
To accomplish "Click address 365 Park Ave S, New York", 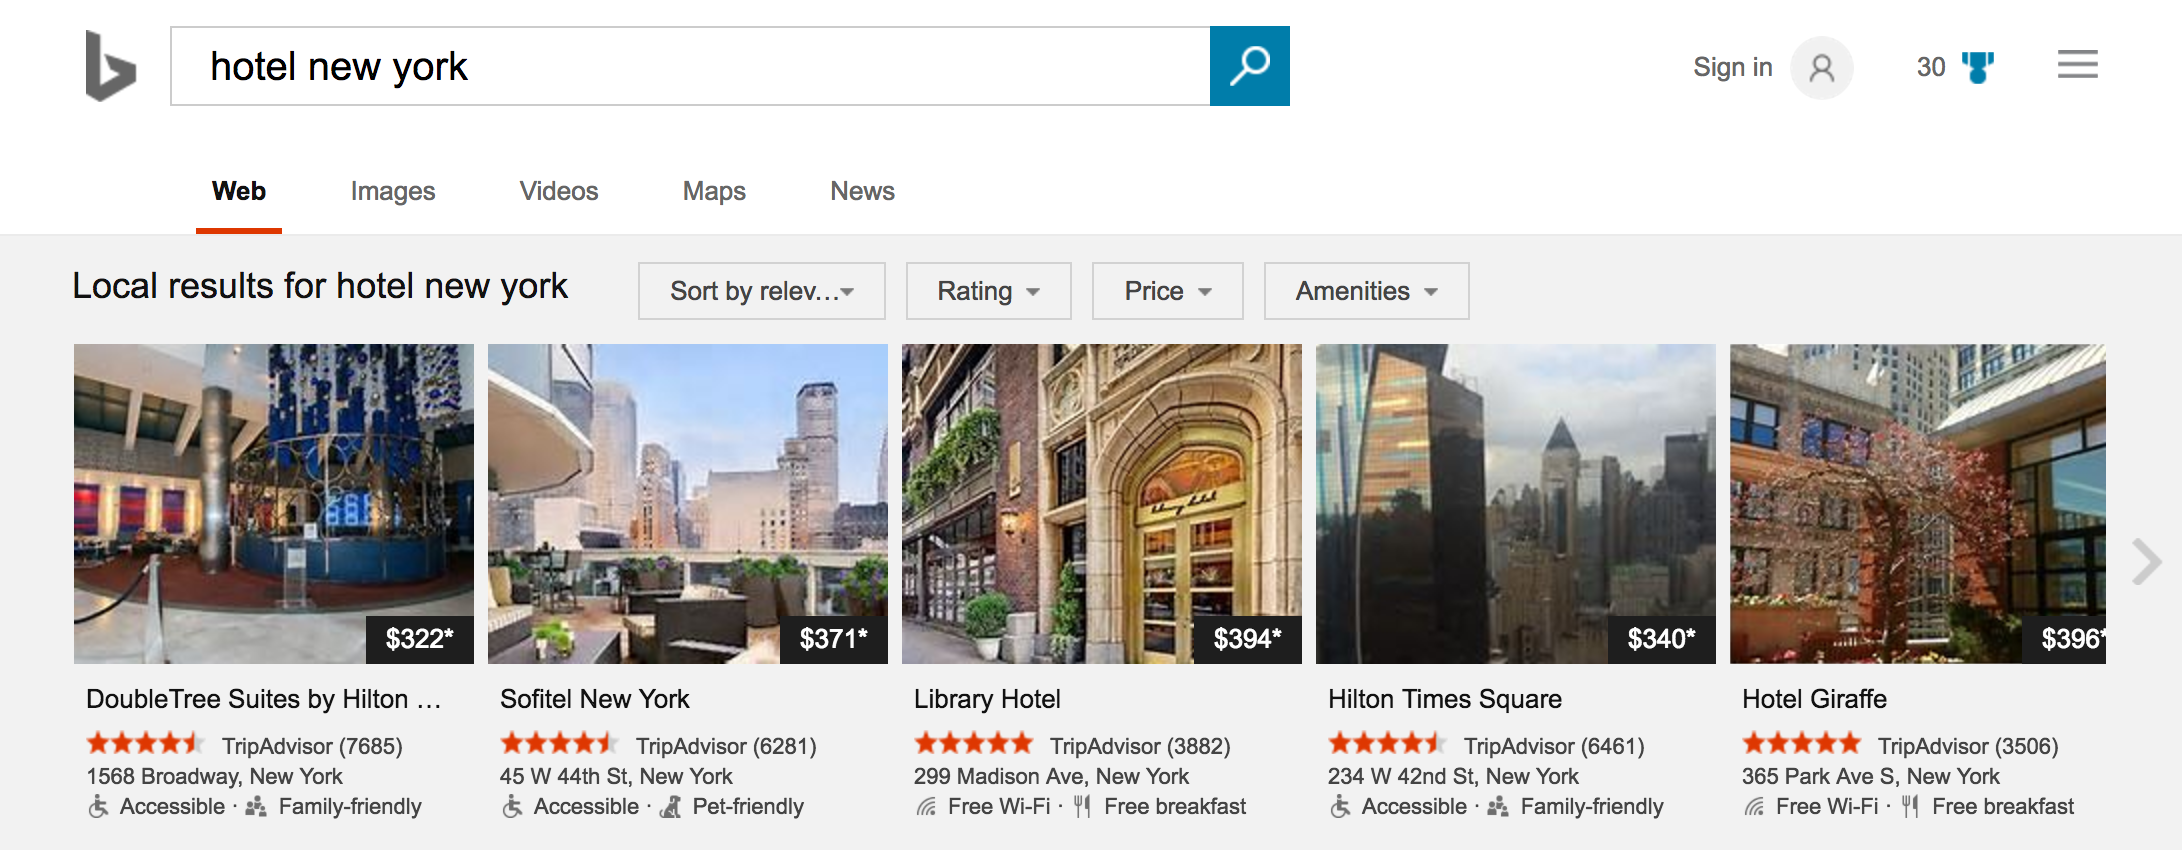I will point(1870,776).
